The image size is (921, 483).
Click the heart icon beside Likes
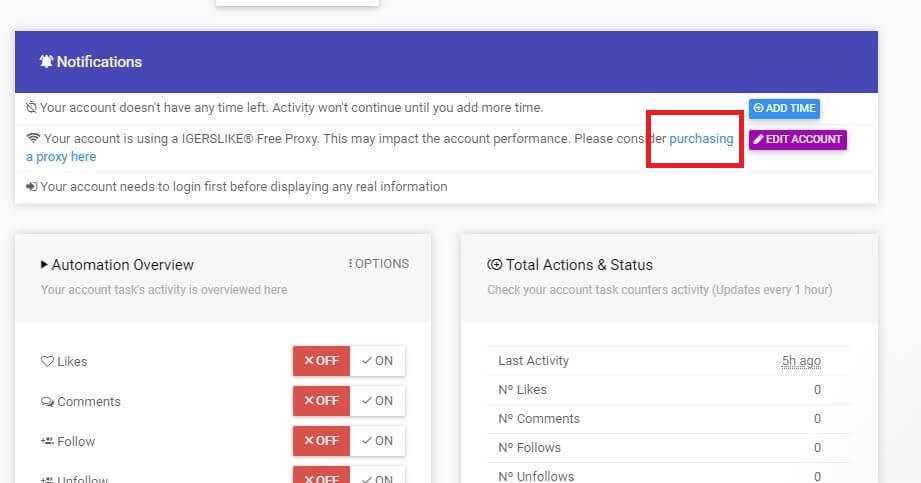pos(46,362)
